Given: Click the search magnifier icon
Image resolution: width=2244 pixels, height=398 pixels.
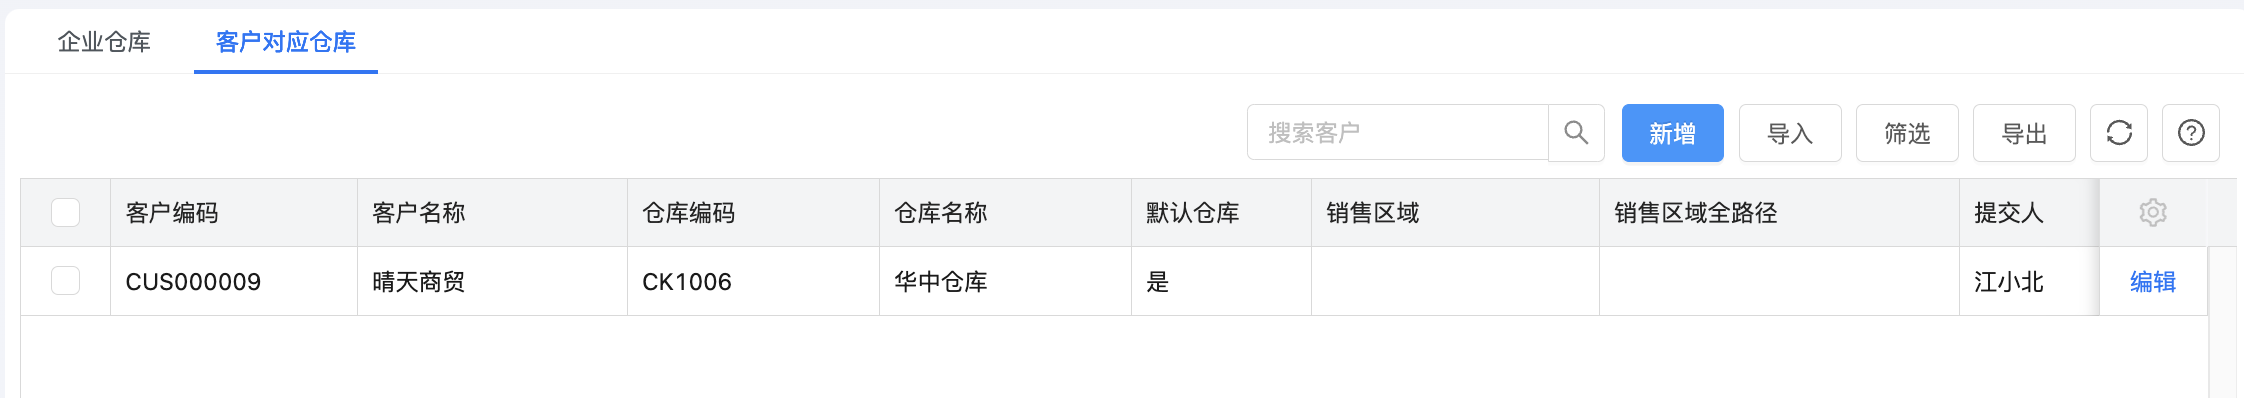Looking at the screenshot, I should 1576,133.
